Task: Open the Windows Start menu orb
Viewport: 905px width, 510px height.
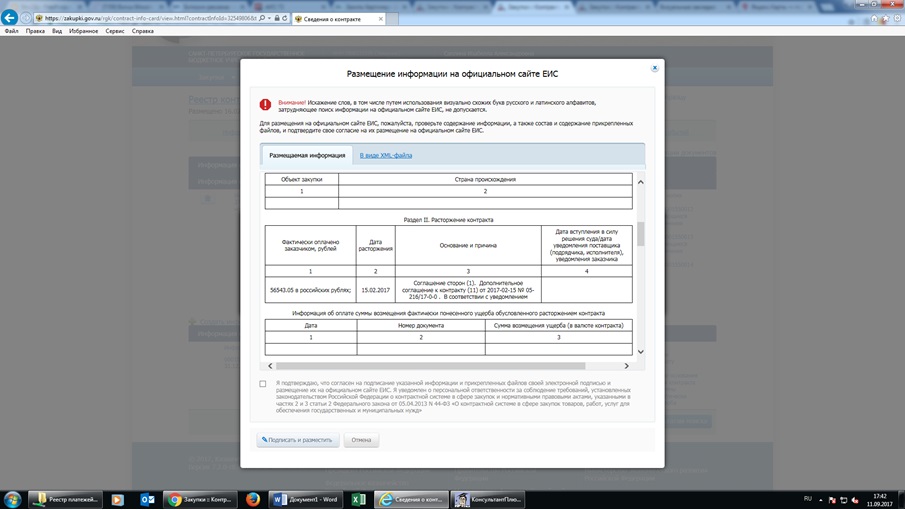Action: point(12,500)
